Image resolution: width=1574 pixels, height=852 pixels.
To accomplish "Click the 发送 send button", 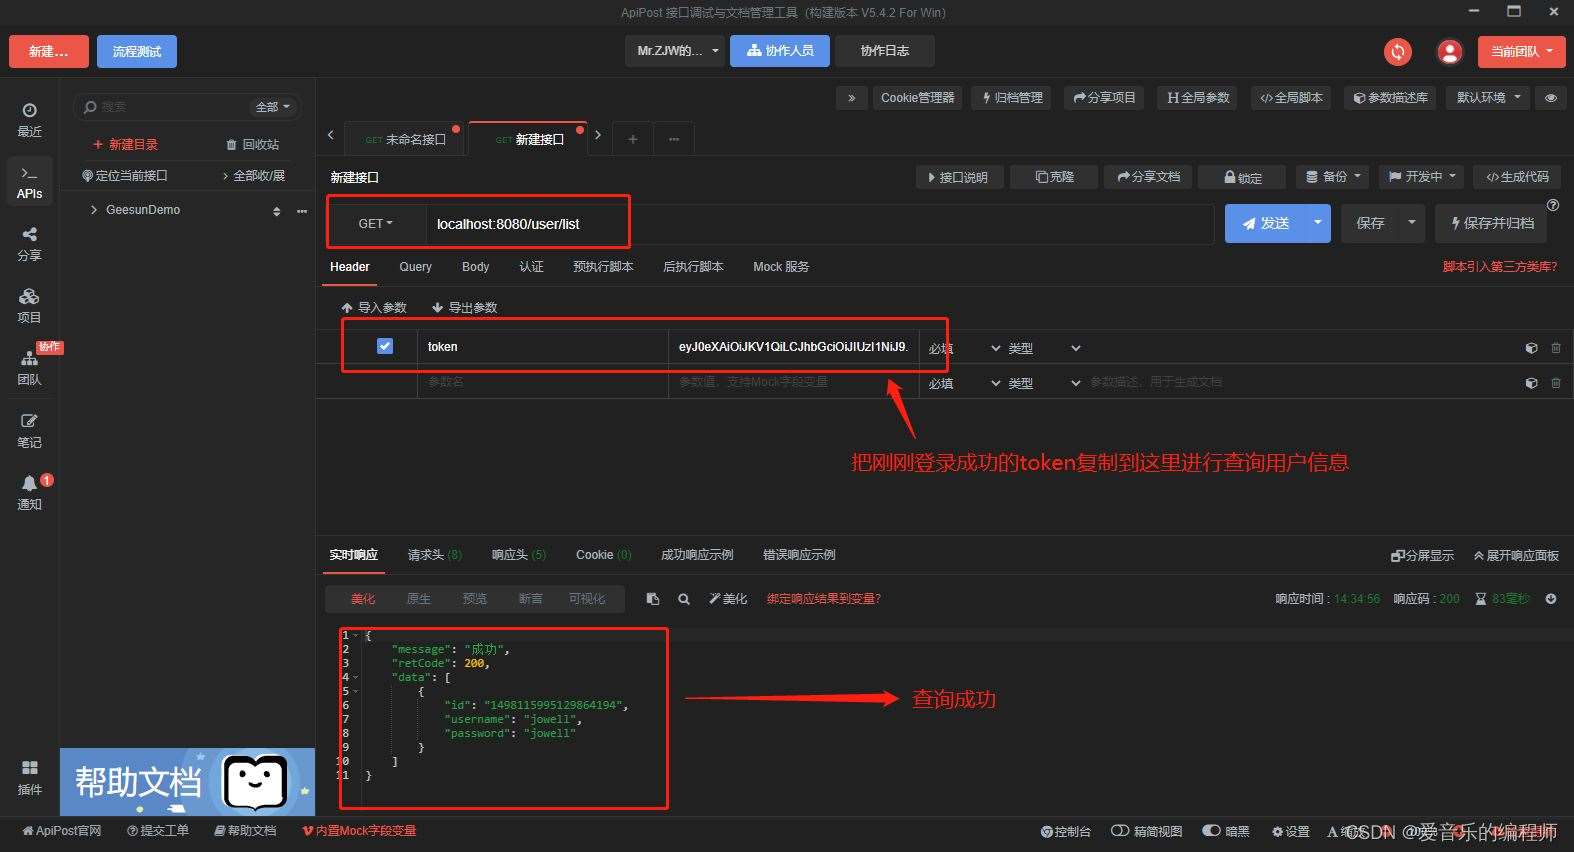I will coord(1264,223).
